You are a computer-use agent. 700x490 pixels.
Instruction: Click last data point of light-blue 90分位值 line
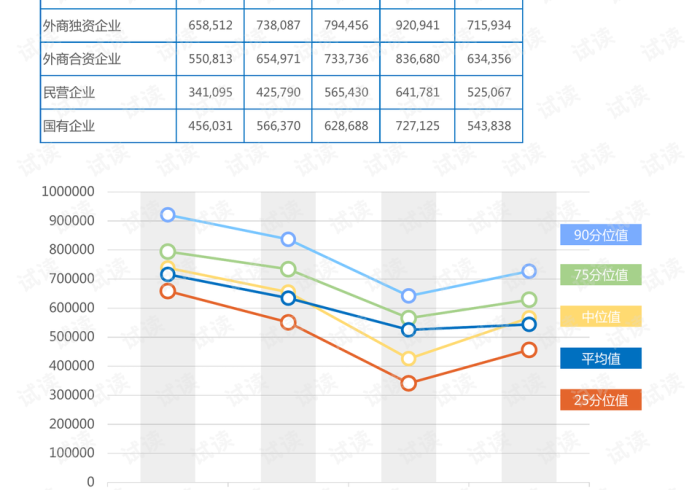point(529,271)
